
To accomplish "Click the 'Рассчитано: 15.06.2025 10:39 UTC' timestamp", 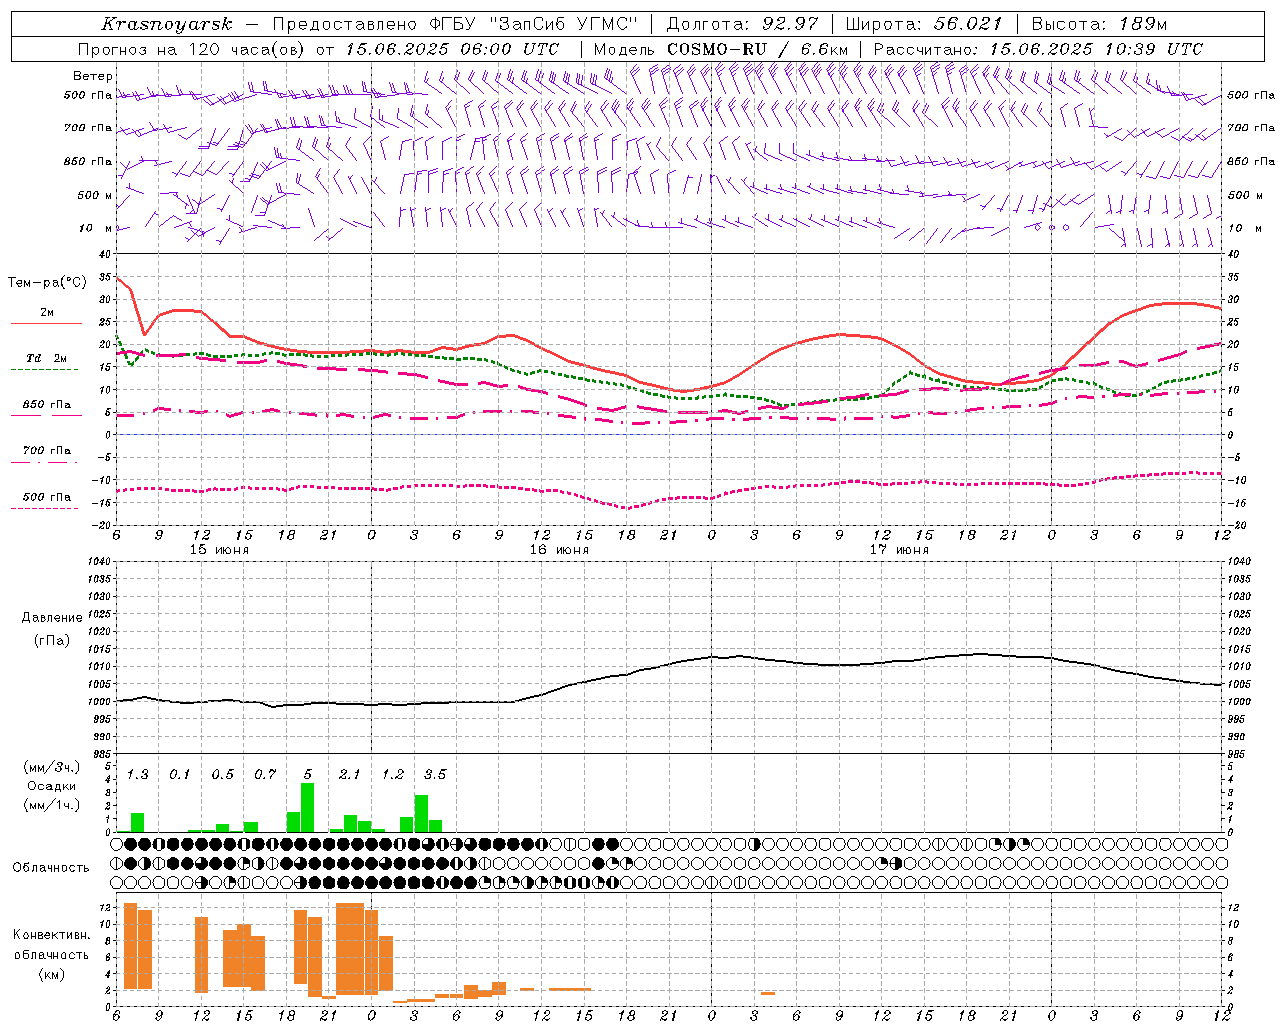I will pyautogui.click(x=1038, y=49).
